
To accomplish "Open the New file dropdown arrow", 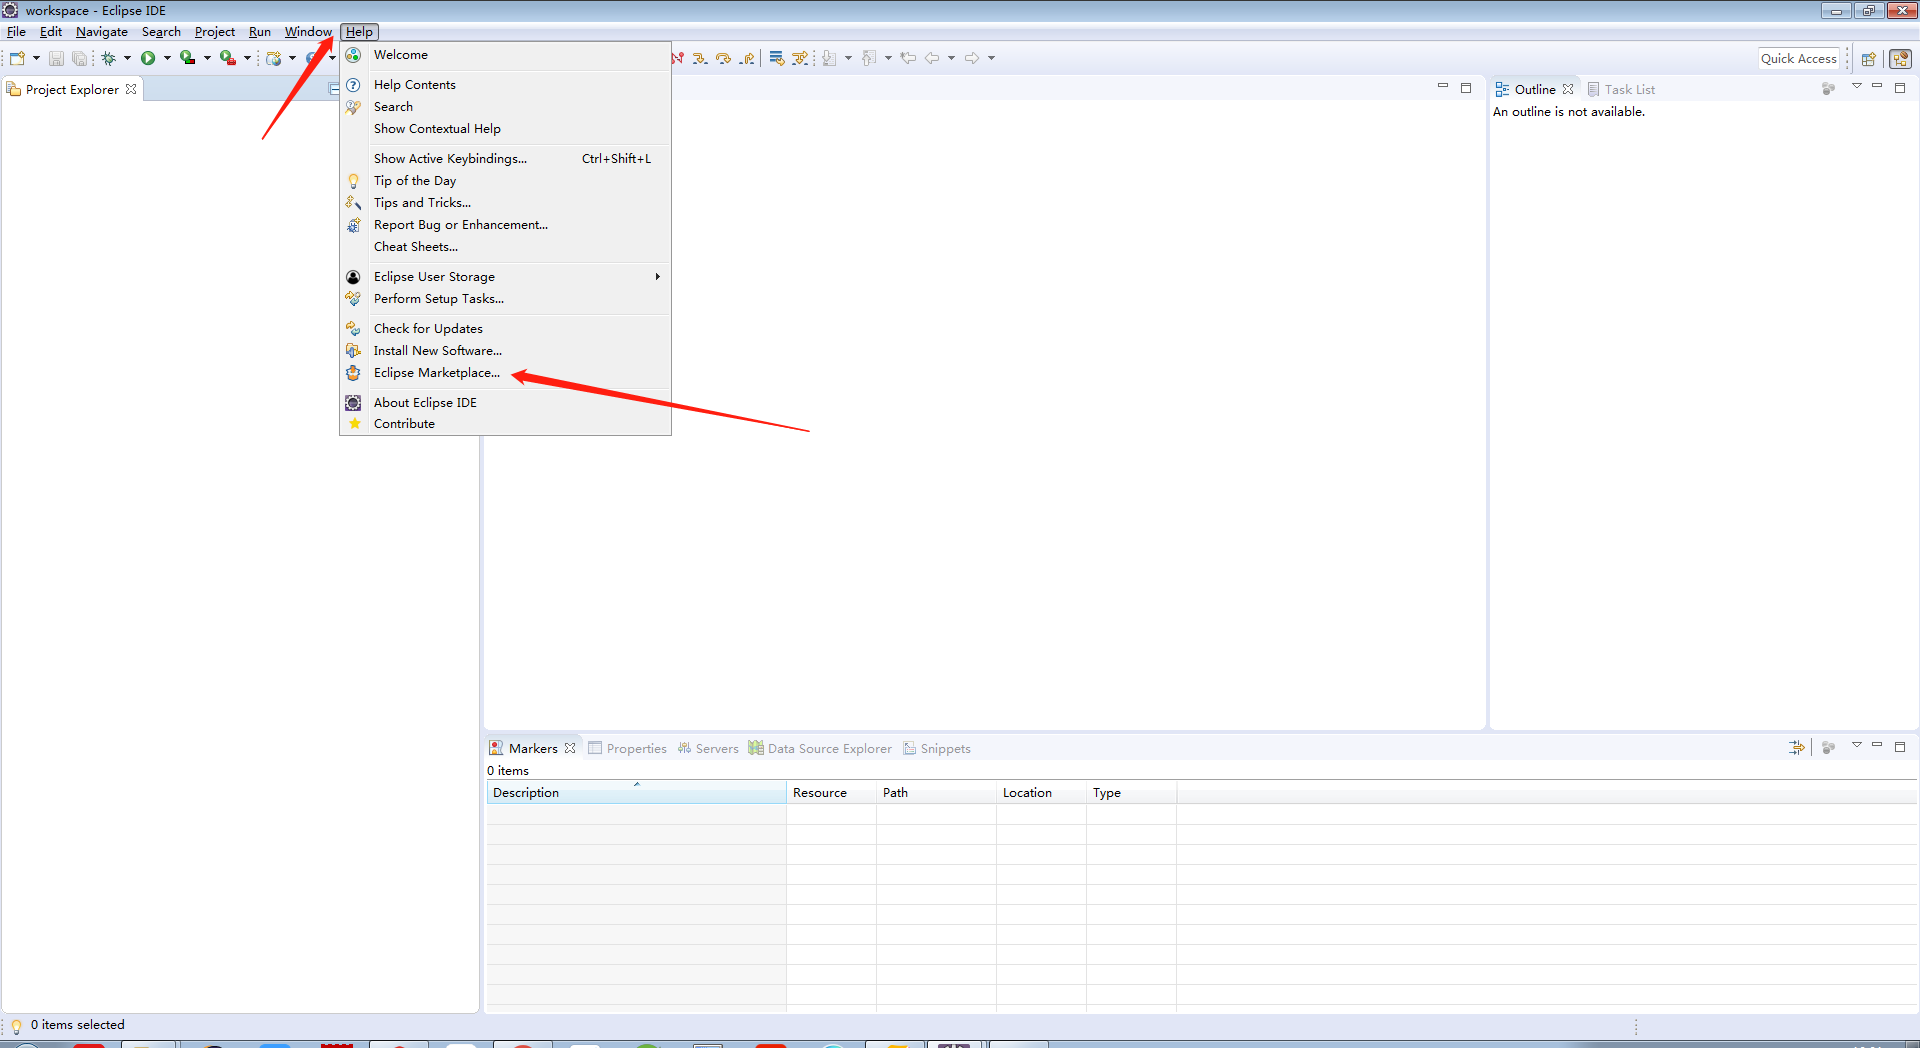I will pyautogui.click(x=36, y=58).
